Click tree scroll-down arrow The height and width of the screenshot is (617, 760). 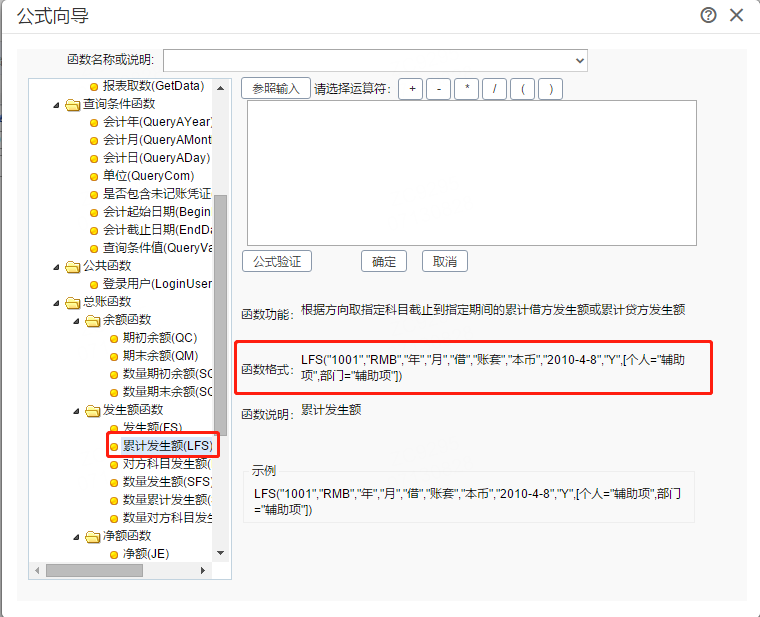(x=221, y=553)
